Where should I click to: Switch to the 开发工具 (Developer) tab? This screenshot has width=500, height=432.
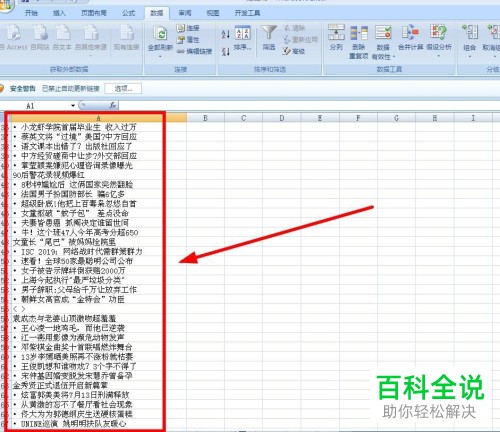point(247,13)
